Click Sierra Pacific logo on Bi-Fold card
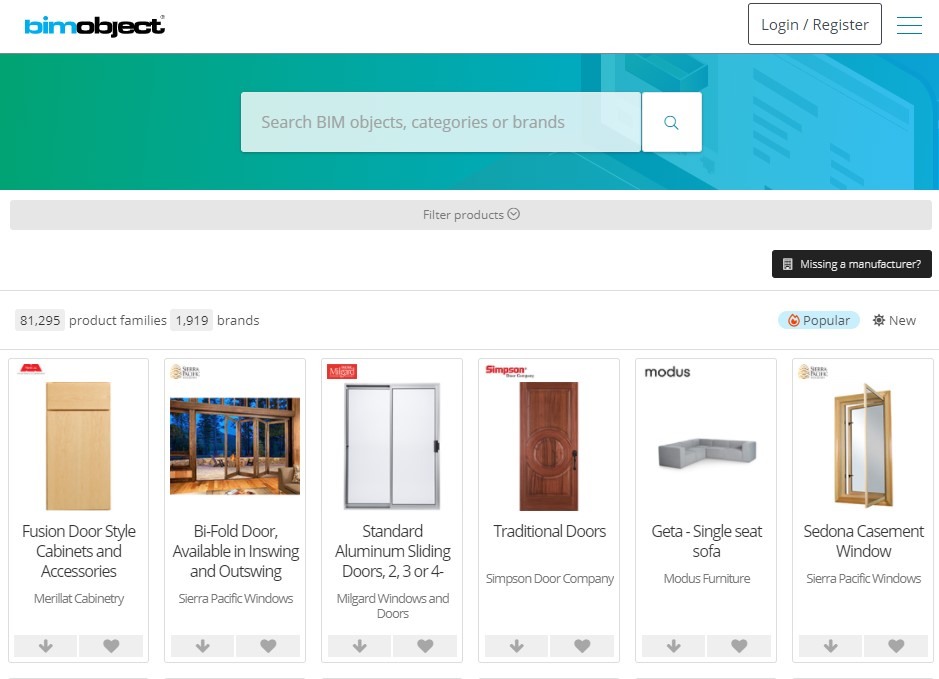This screenshot has width=939, height=679. pyautogui.click(x=185, y=372)
